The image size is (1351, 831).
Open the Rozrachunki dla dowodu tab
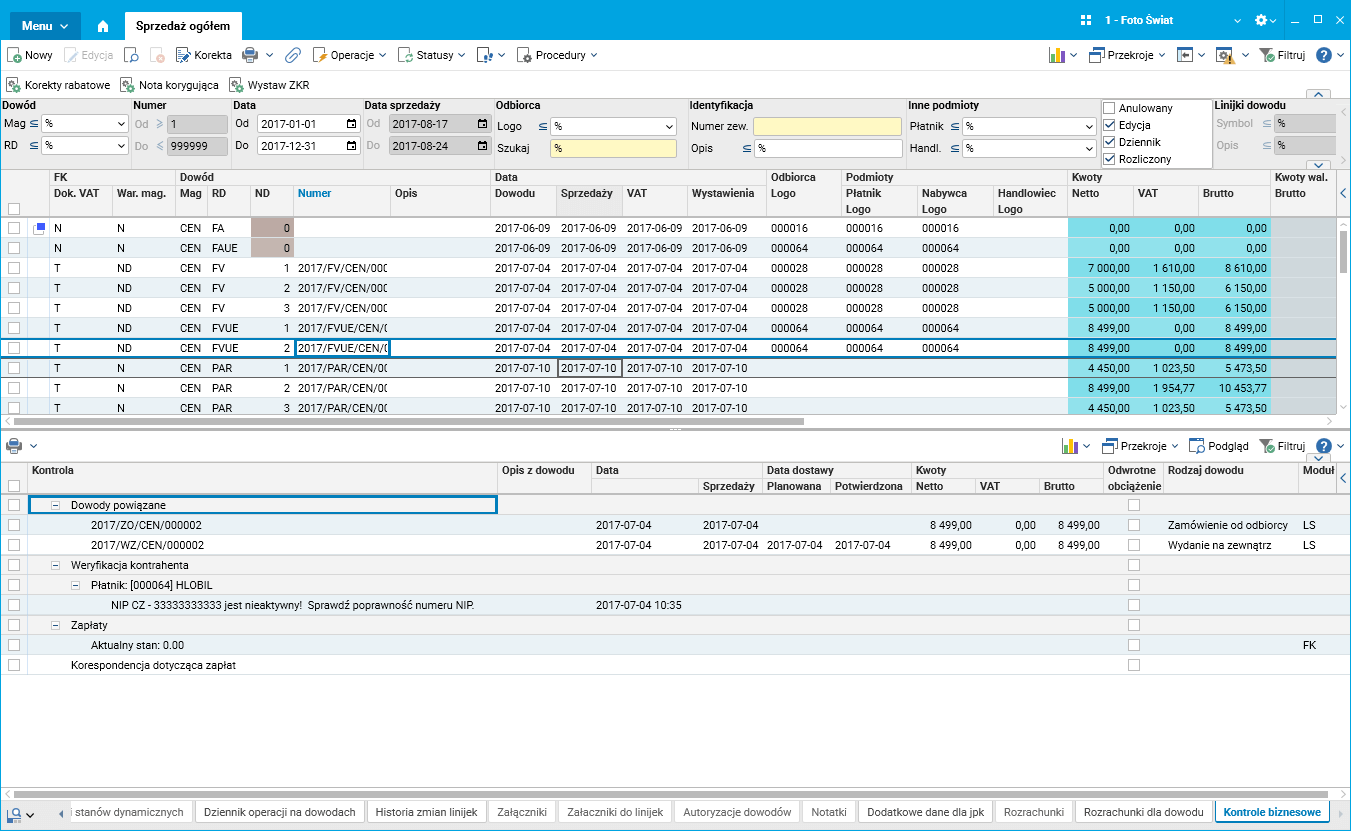[1143, 812]
